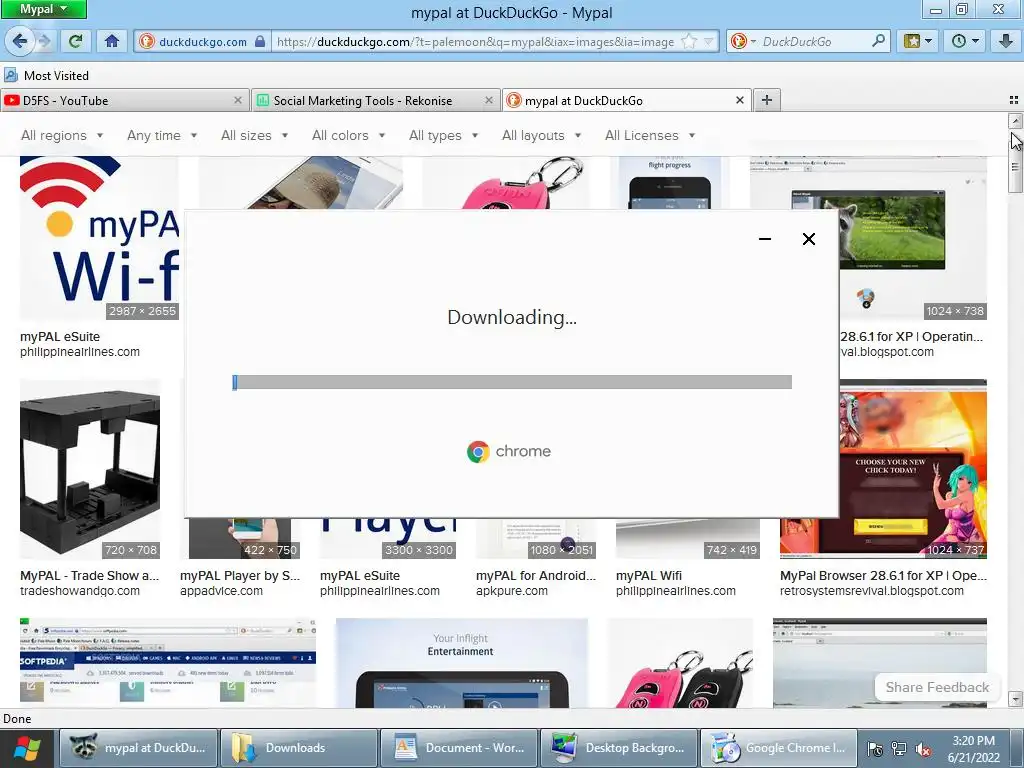The width and height of the screenshot is (1024, 768).
Task: Switch to Desktop Background taskbar window
Action: [619, 748]
